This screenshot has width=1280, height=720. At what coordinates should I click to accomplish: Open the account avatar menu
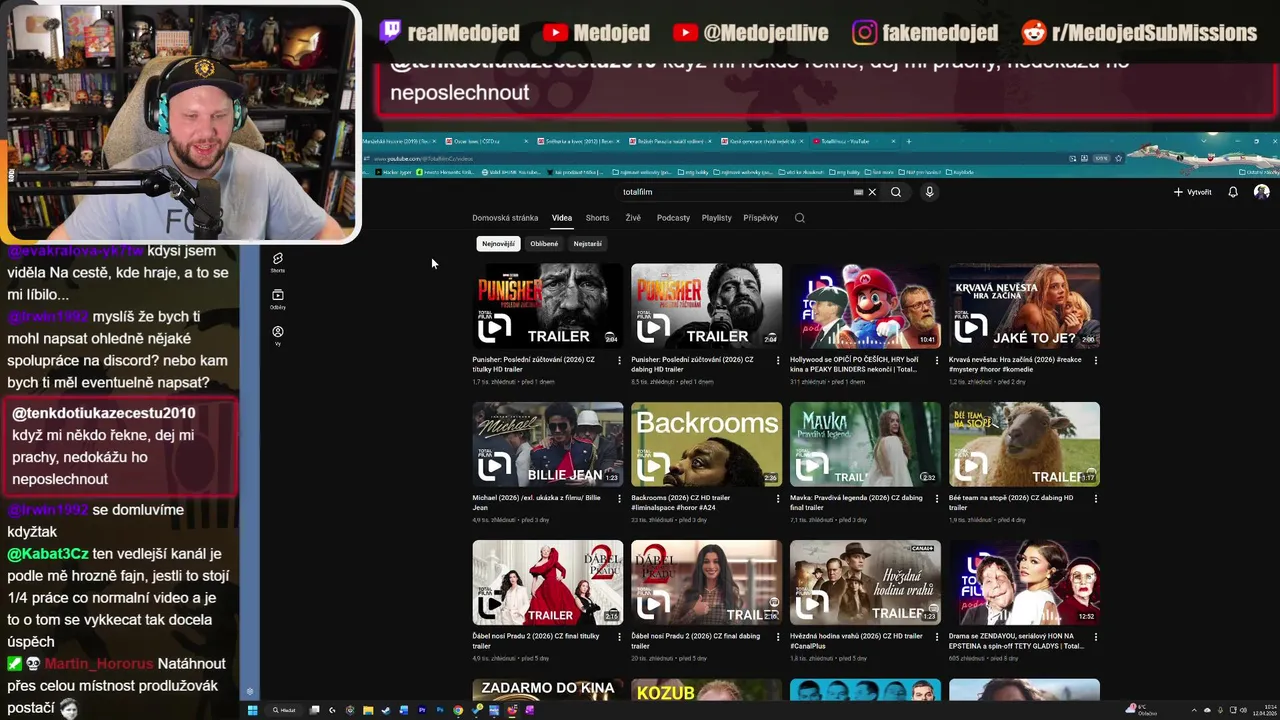click(1262, 192)
